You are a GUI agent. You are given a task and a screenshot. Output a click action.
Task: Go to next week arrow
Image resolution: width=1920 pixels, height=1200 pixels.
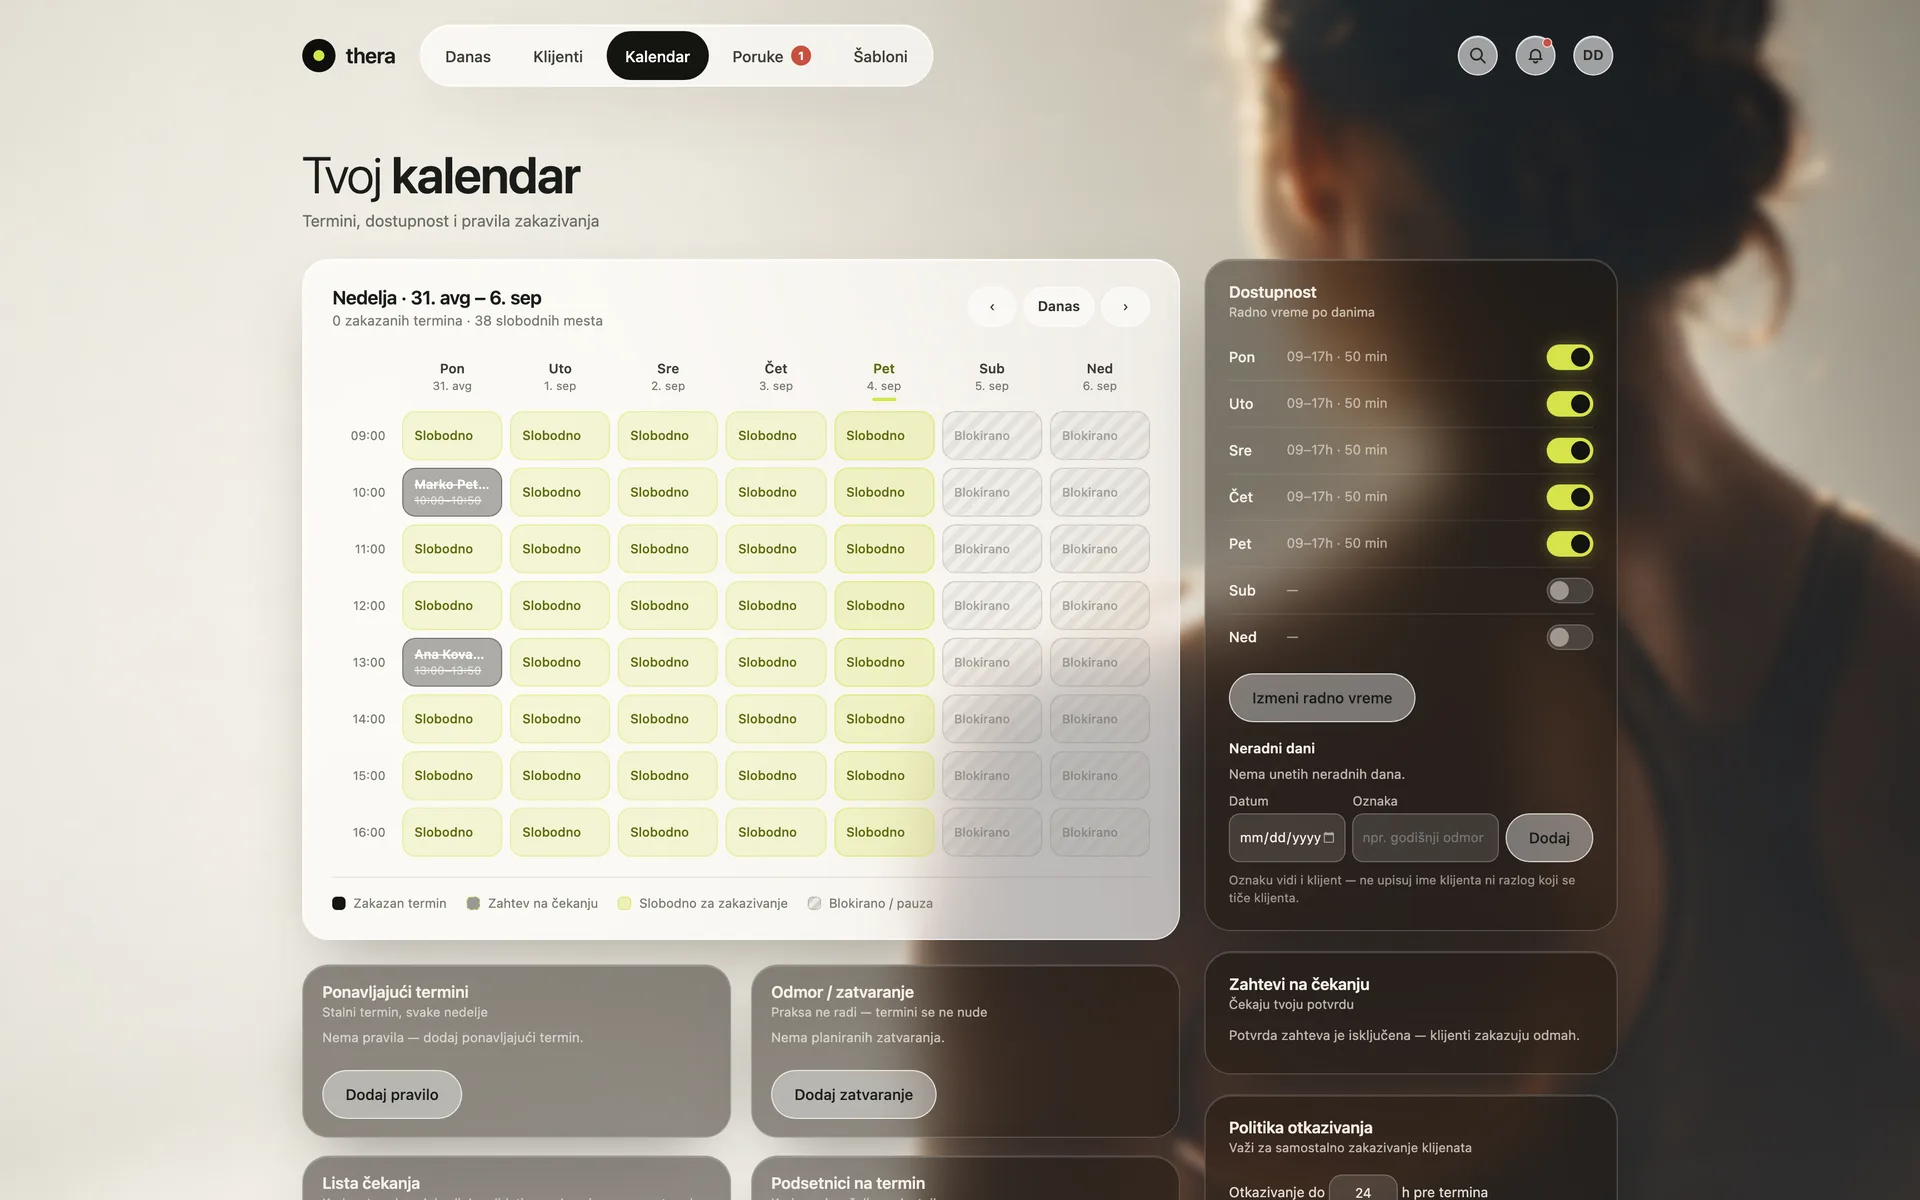[x=1125, y=307]
